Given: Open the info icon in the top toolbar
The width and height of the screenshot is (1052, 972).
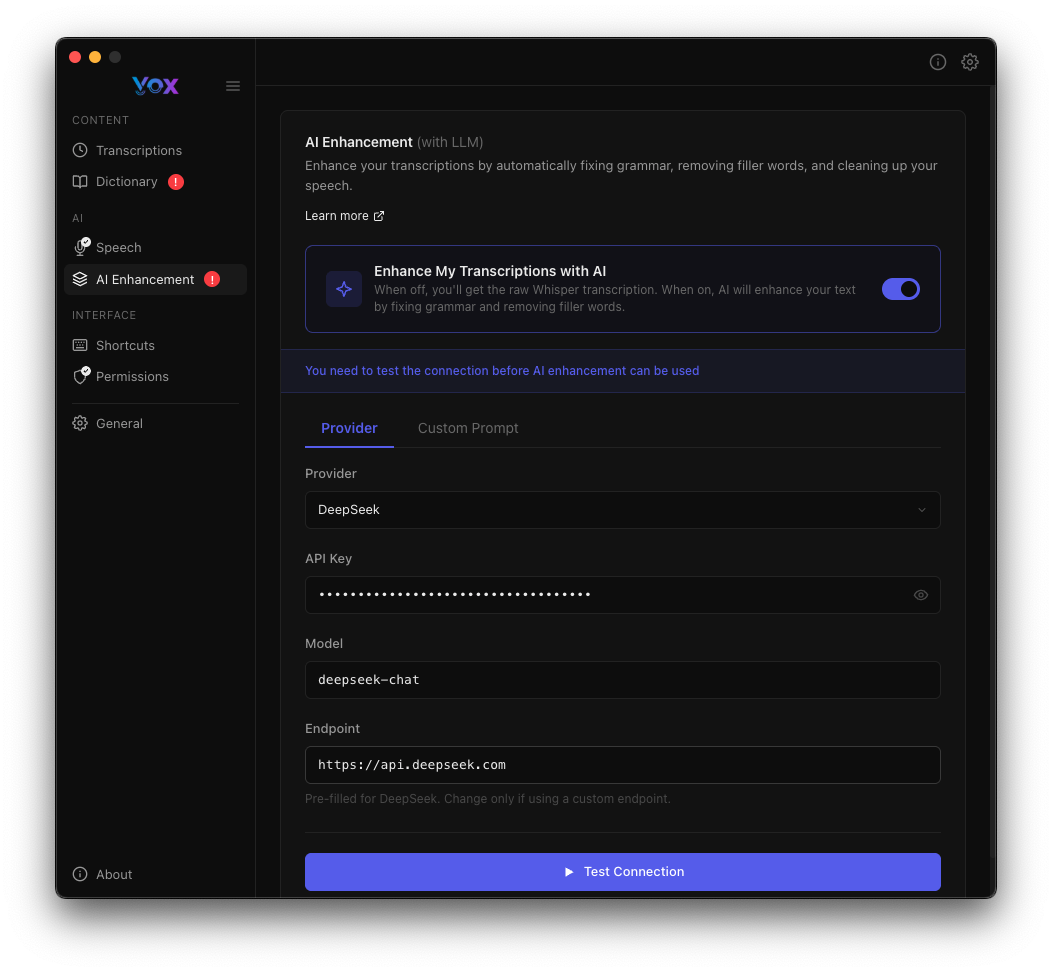Looking at the screenshot, I should (x=937, y=61).
